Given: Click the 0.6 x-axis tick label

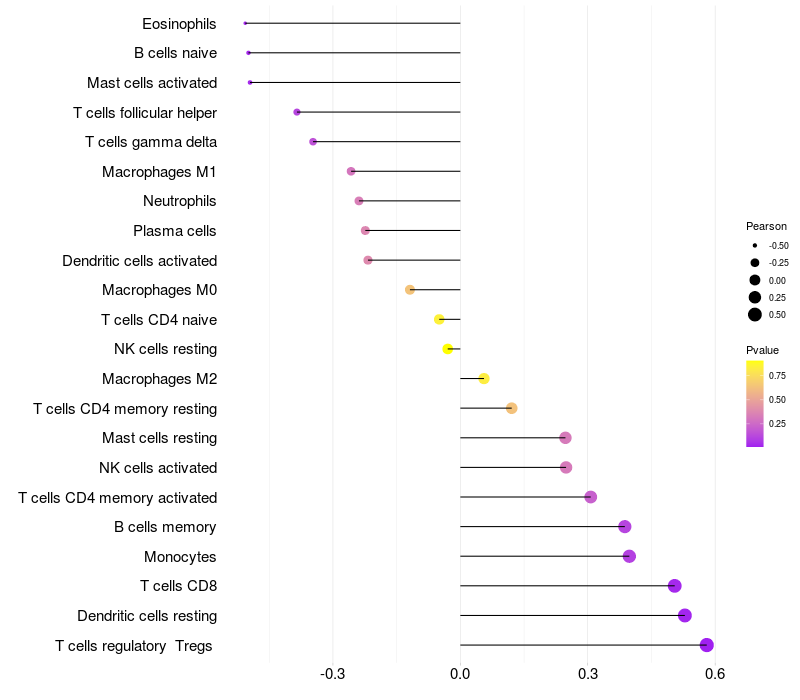Looking at the screenshot, I should click(x=715, y=674).
